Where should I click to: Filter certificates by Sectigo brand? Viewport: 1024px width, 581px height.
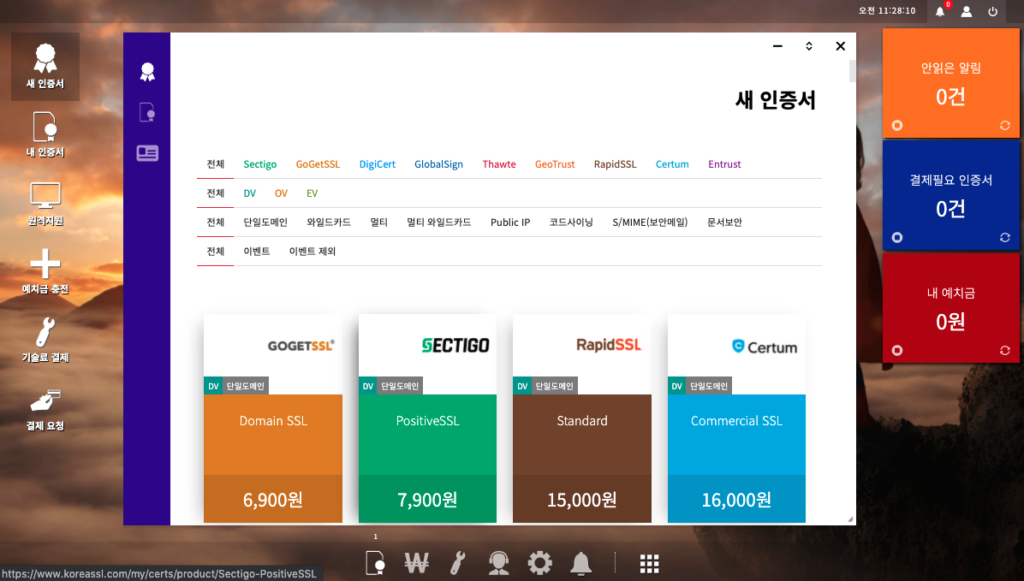coord(260,165)
